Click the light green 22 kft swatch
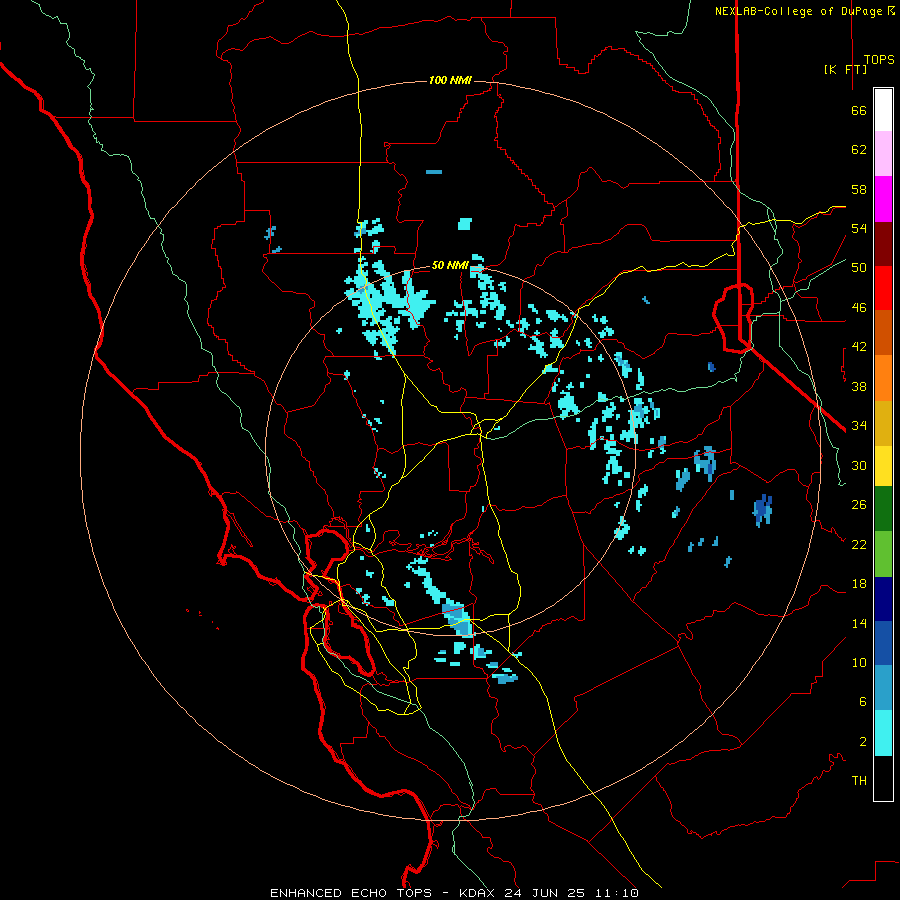 pyautogui.click(x=883, y=554)
